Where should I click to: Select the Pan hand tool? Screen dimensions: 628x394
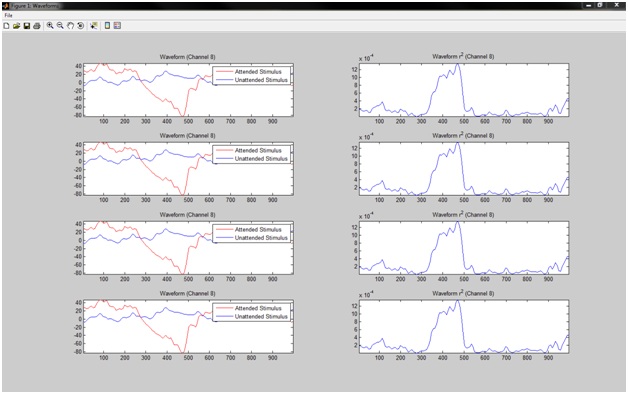coord(70,26)
